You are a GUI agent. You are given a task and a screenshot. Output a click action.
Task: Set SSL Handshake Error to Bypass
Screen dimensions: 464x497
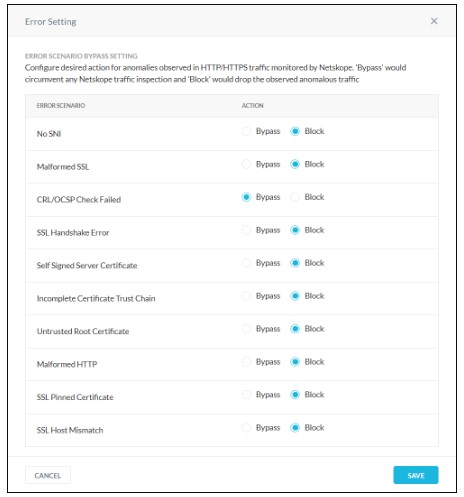click(x=246, y=230)
